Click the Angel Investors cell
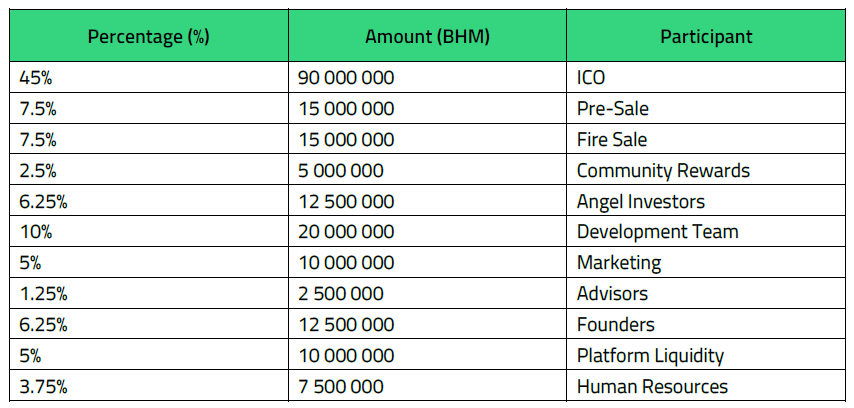The image size is (854, 408). pyautogui.click(x=640, y=201)
